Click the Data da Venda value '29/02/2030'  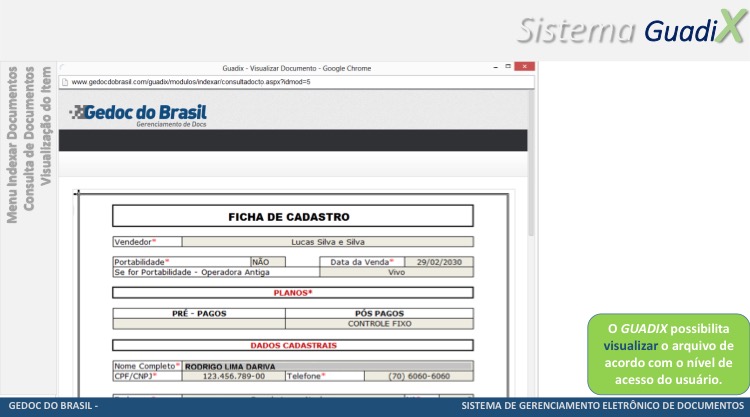(439, 262)
